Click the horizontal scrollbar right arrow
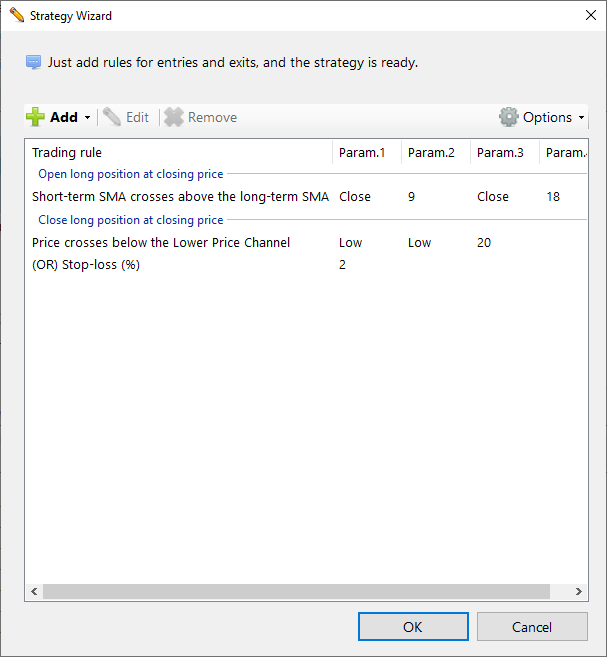Image resolution: width=607 pixels, height=657 pixels. coord(580,591)
